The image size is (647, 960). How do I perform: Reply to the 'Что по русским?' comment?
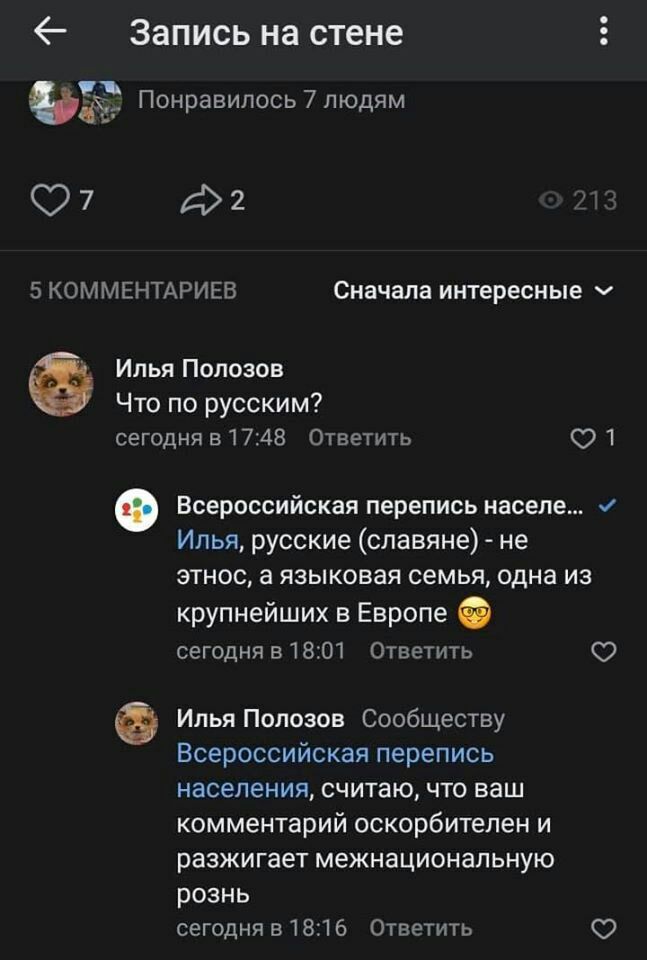click(359, 438)
